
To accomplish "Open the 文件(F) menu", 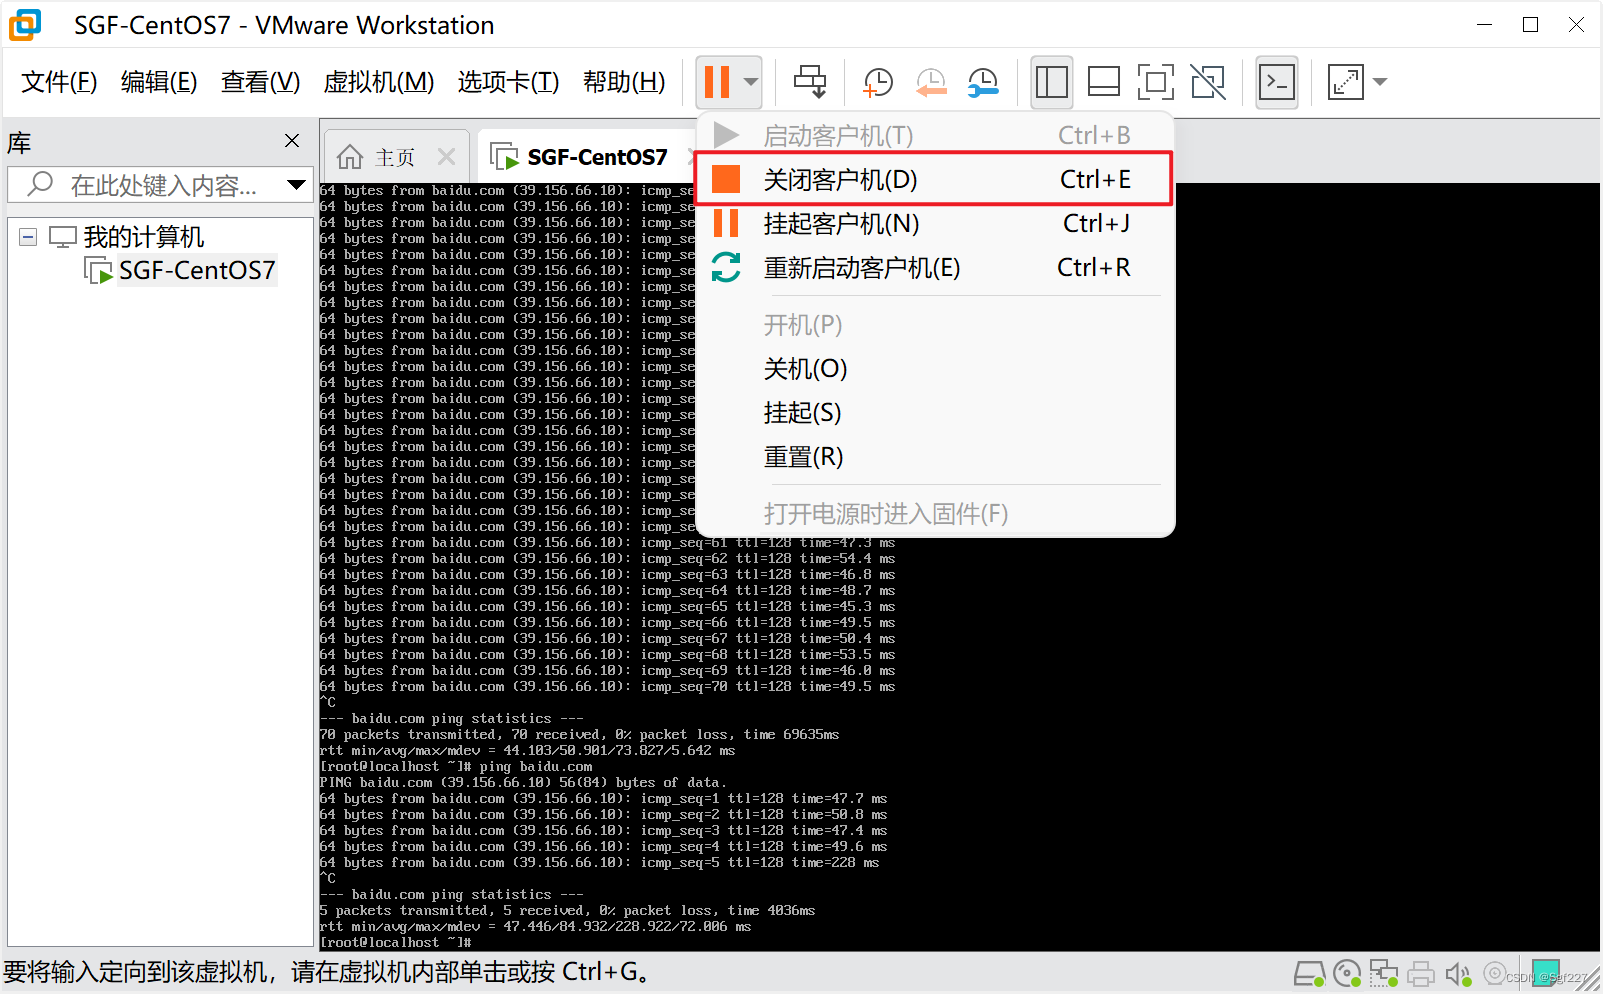I will pos(59,82).
